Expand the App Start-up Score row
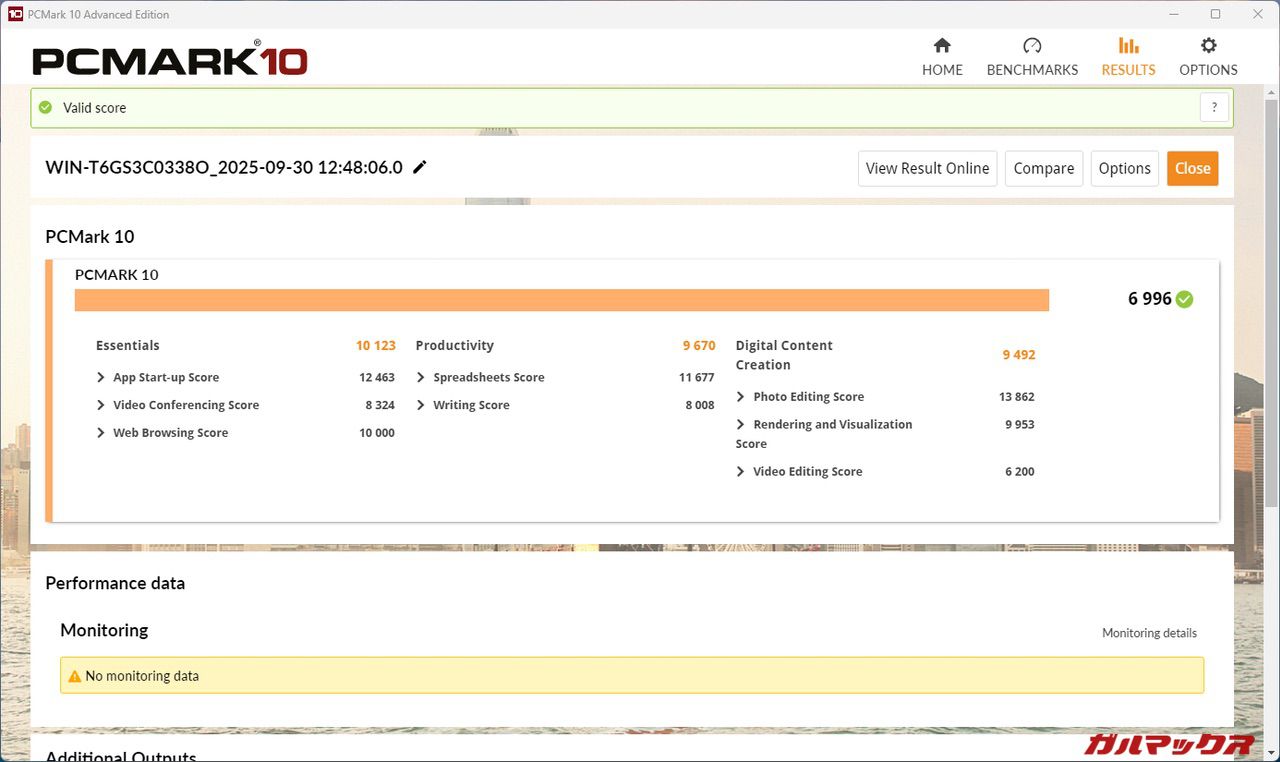This screenshot has width=1280, height=762. (101, 377)
